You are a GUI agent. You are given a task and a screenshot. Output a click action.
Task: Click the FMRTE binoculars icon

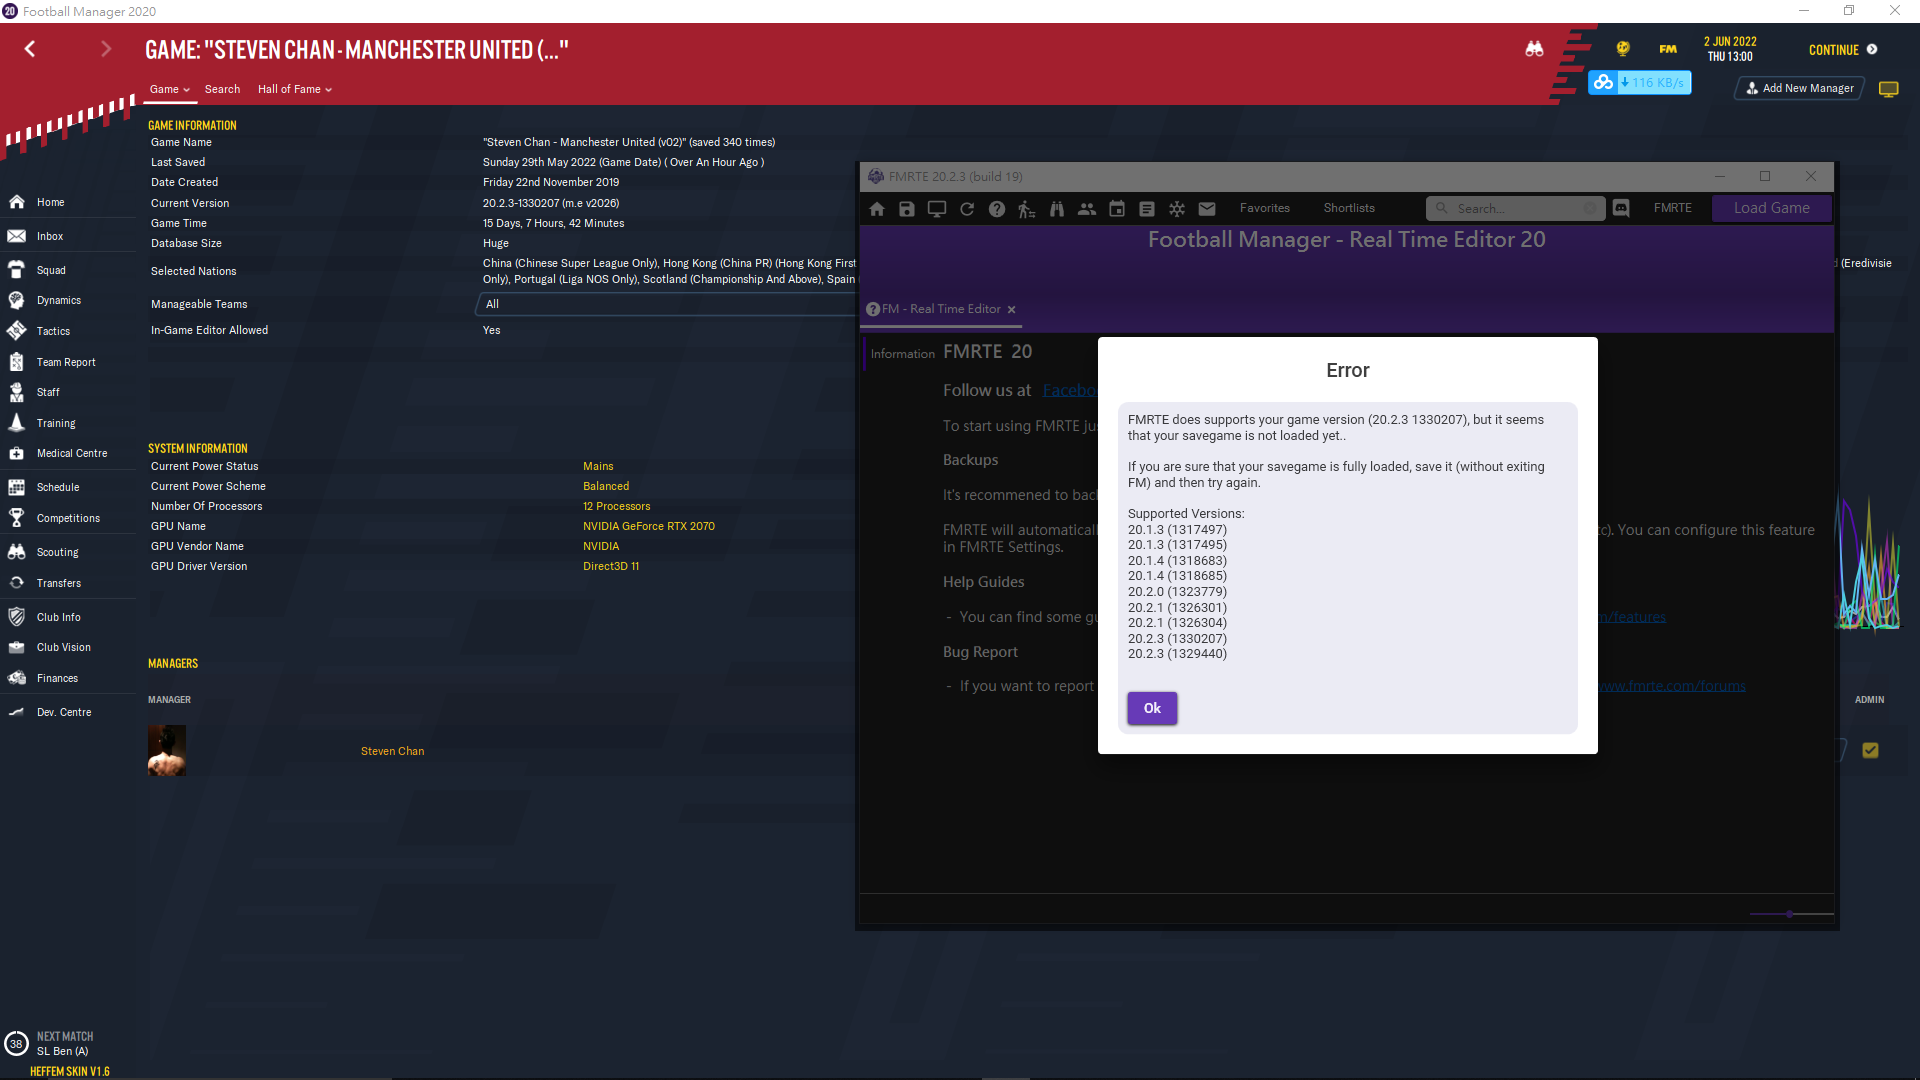click(1057, 209)
